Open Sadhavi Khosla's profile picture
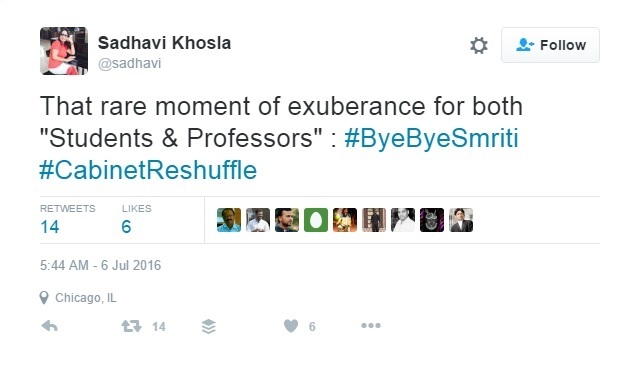The image size is (622, 374). pyautogui.click(x=64, y=51)
